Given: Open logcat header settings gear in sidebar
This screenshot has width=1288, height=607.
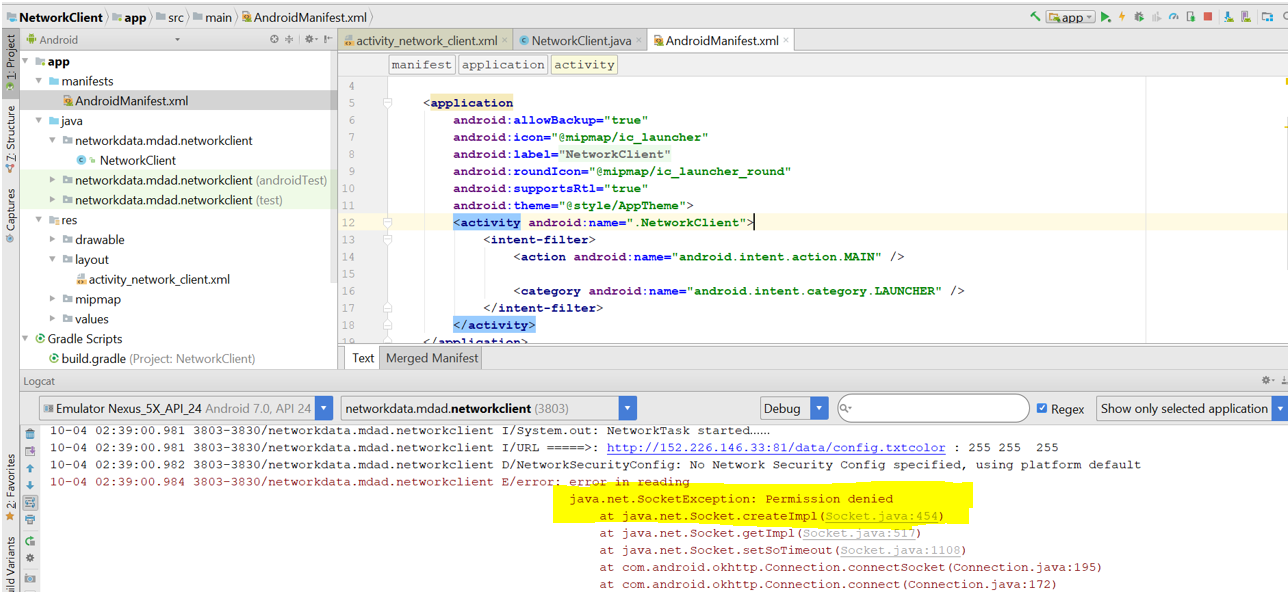Looking at the screenshot, I should pos(30,558).
